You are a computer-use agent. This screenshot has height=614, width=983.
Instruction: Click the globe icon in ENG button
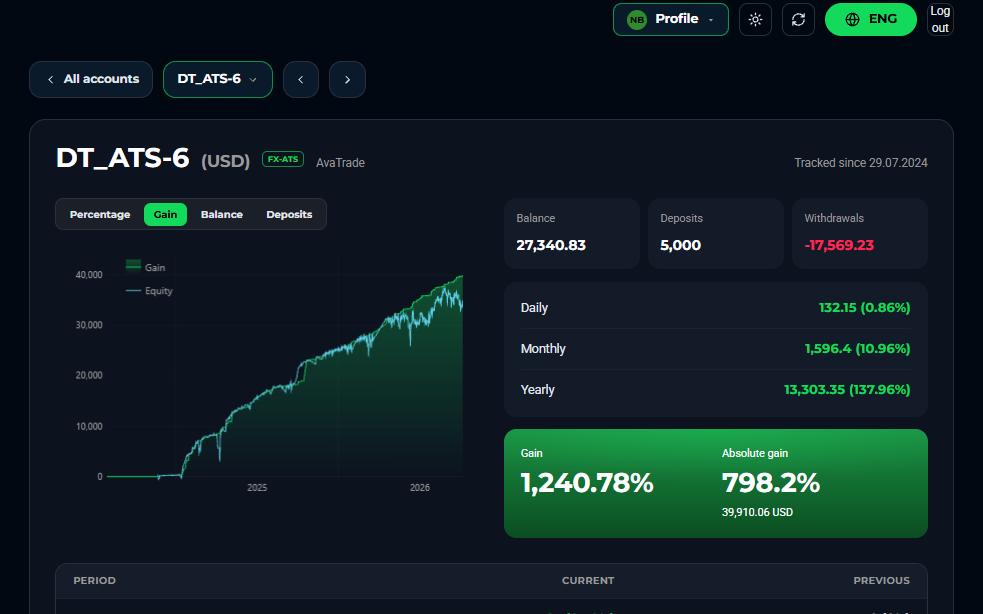tap(852, 19)
